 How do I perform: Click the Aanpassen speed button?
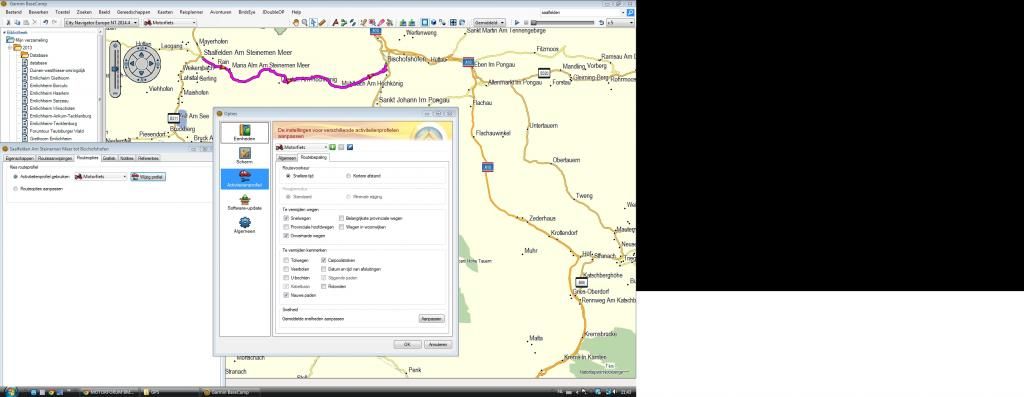point(431,319)
